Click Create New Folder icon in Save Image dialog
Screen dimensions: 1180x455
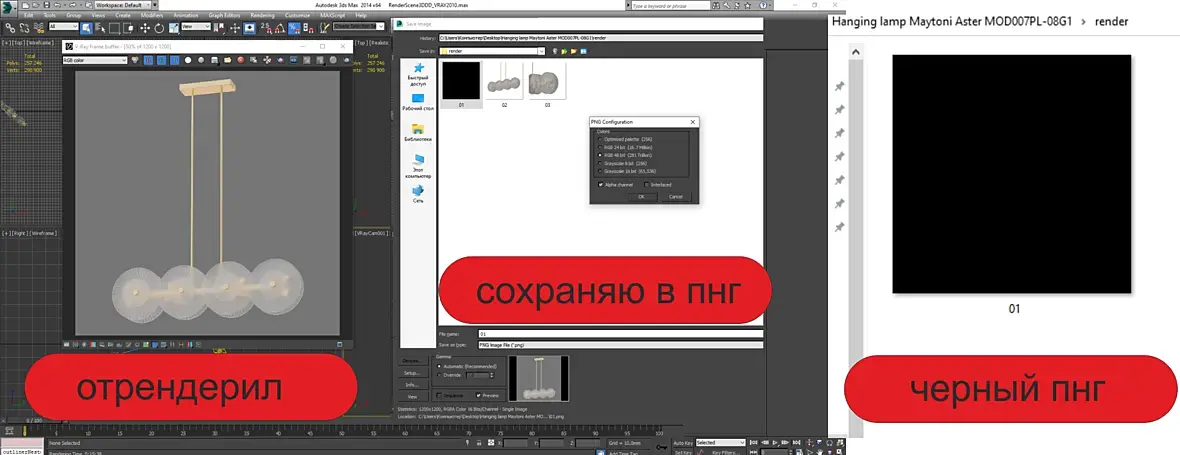(573, 51)
